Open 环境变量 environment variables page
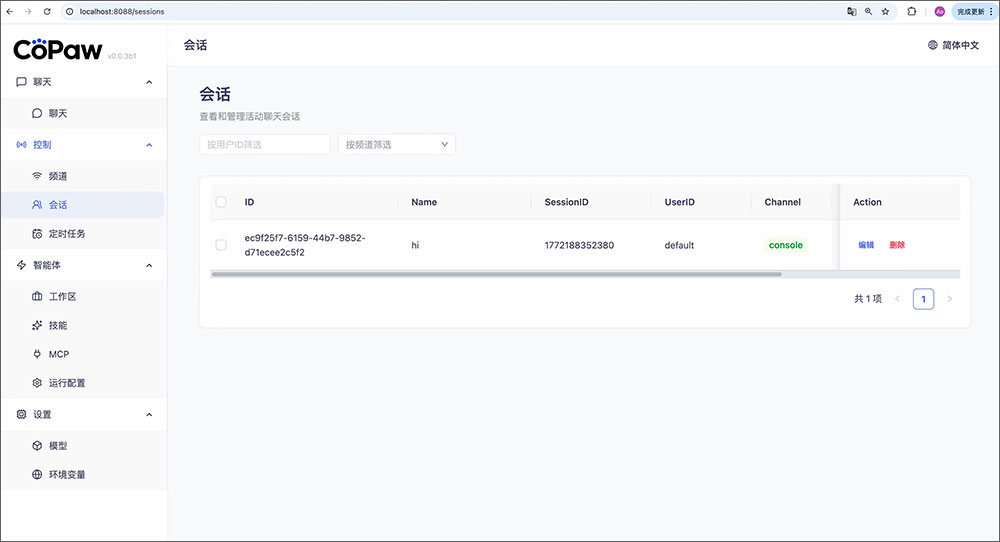This screenshot has width=1000, height=542. [83, 474]
